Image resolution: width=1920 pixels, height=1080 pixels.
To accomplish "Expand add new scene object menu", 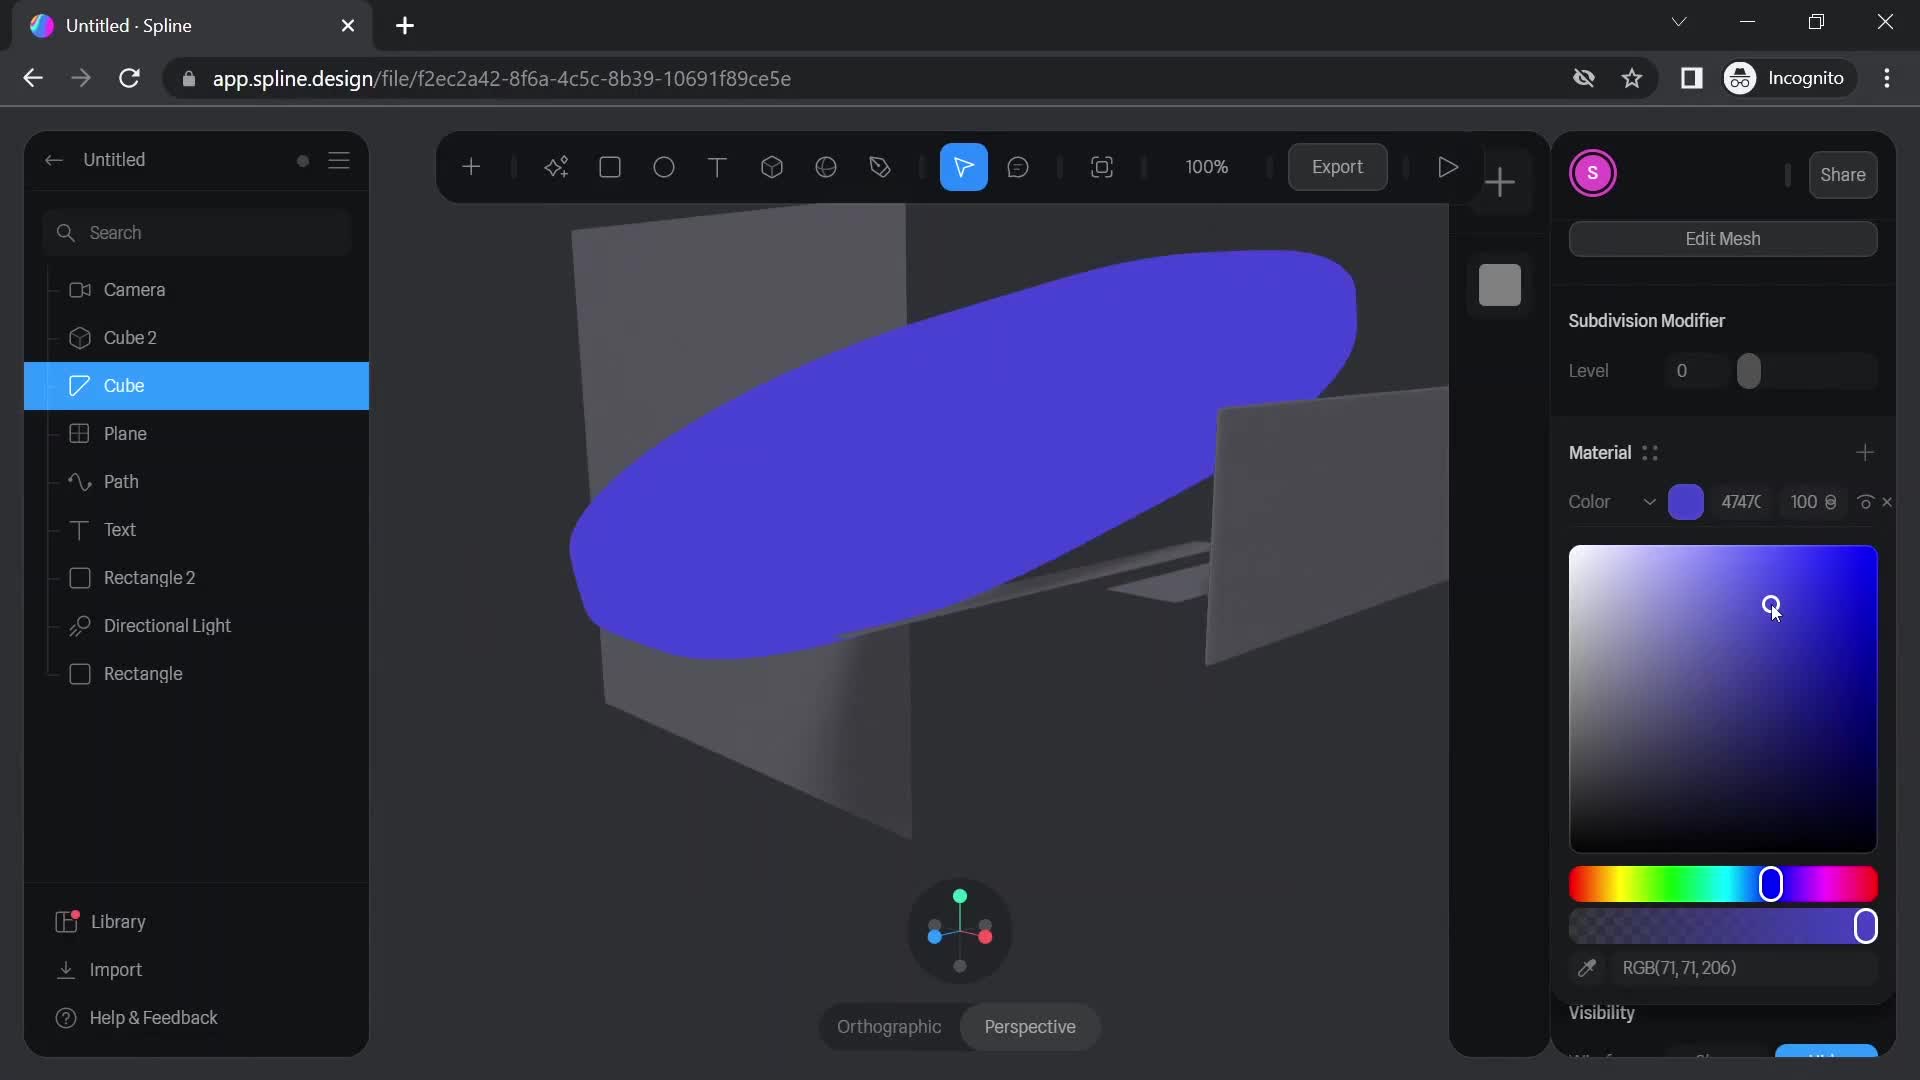I will pyautogui.click(x=471, y=167).
